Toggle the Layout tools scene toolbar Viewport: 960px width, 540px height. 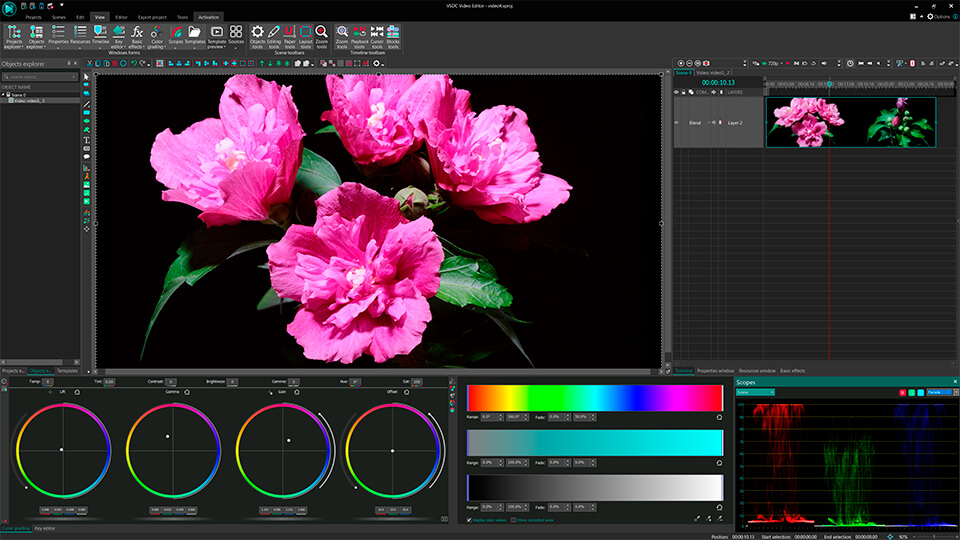306,37
